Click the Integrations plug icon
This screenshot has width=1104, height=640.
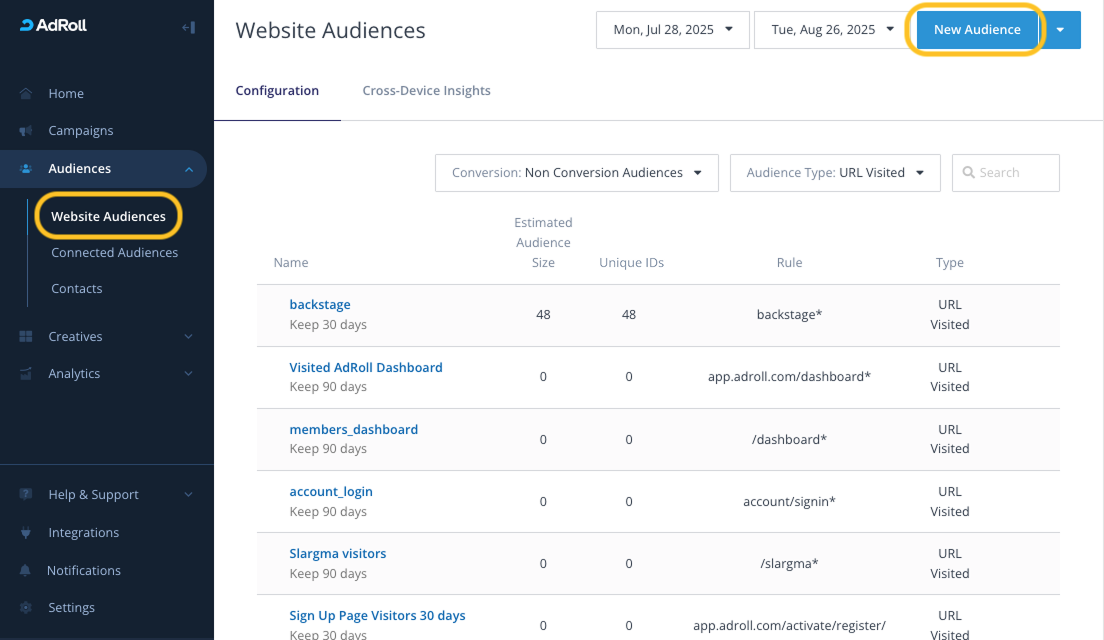coord(26,533)
